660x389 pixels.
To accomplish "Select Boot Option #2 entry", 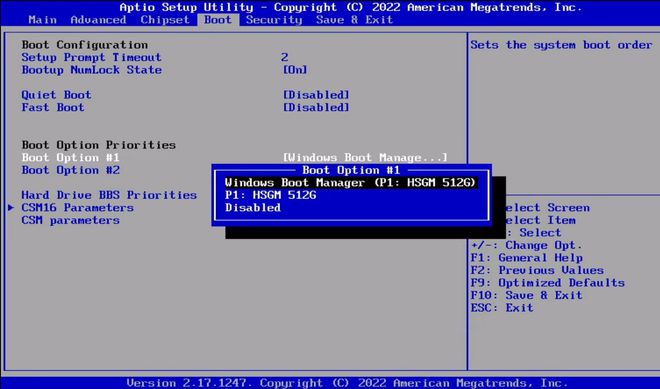I will (x=71, y=170).
